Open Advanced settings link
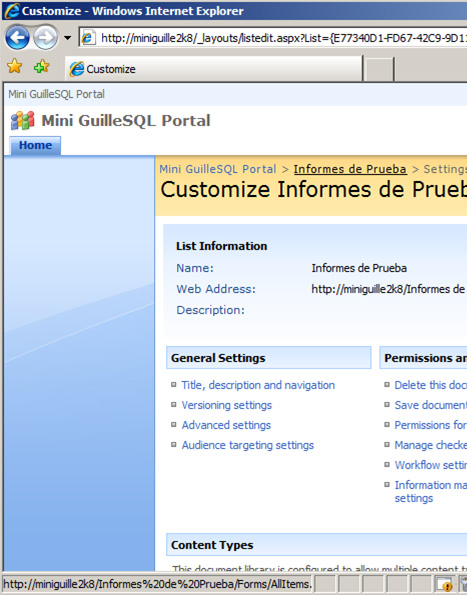This screenshot has width=467, height=595. [x=226, y=425]
